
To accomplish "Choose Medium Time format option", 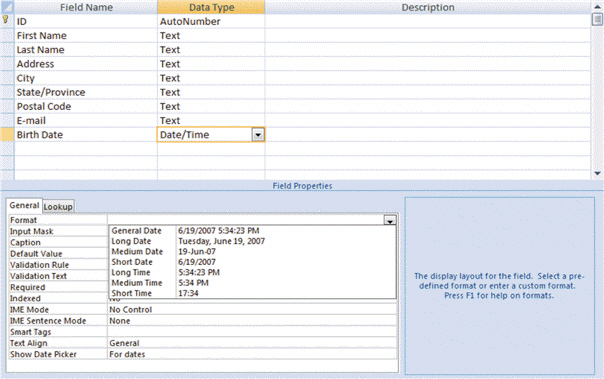I will (253, 283).
